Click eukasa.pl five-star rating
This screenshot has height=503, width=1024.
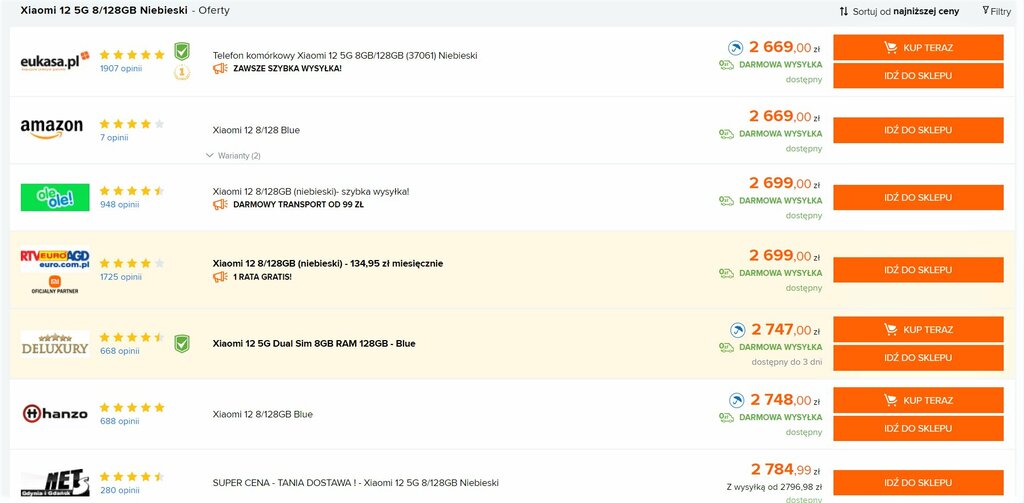coord(132,55)
